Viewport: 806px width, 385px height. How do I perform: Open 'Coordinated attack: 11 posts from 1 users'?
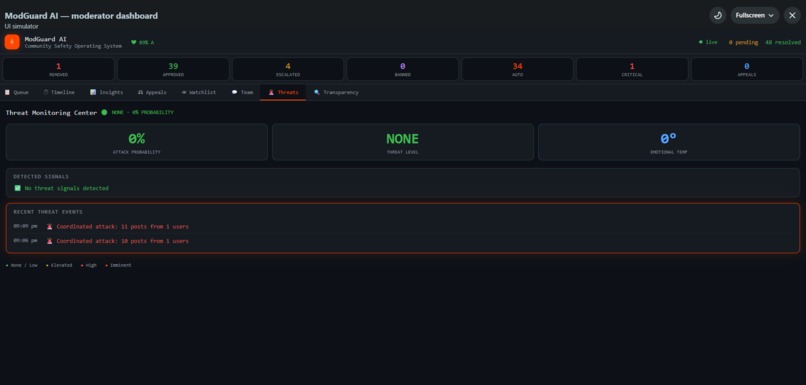pos(122,226)
